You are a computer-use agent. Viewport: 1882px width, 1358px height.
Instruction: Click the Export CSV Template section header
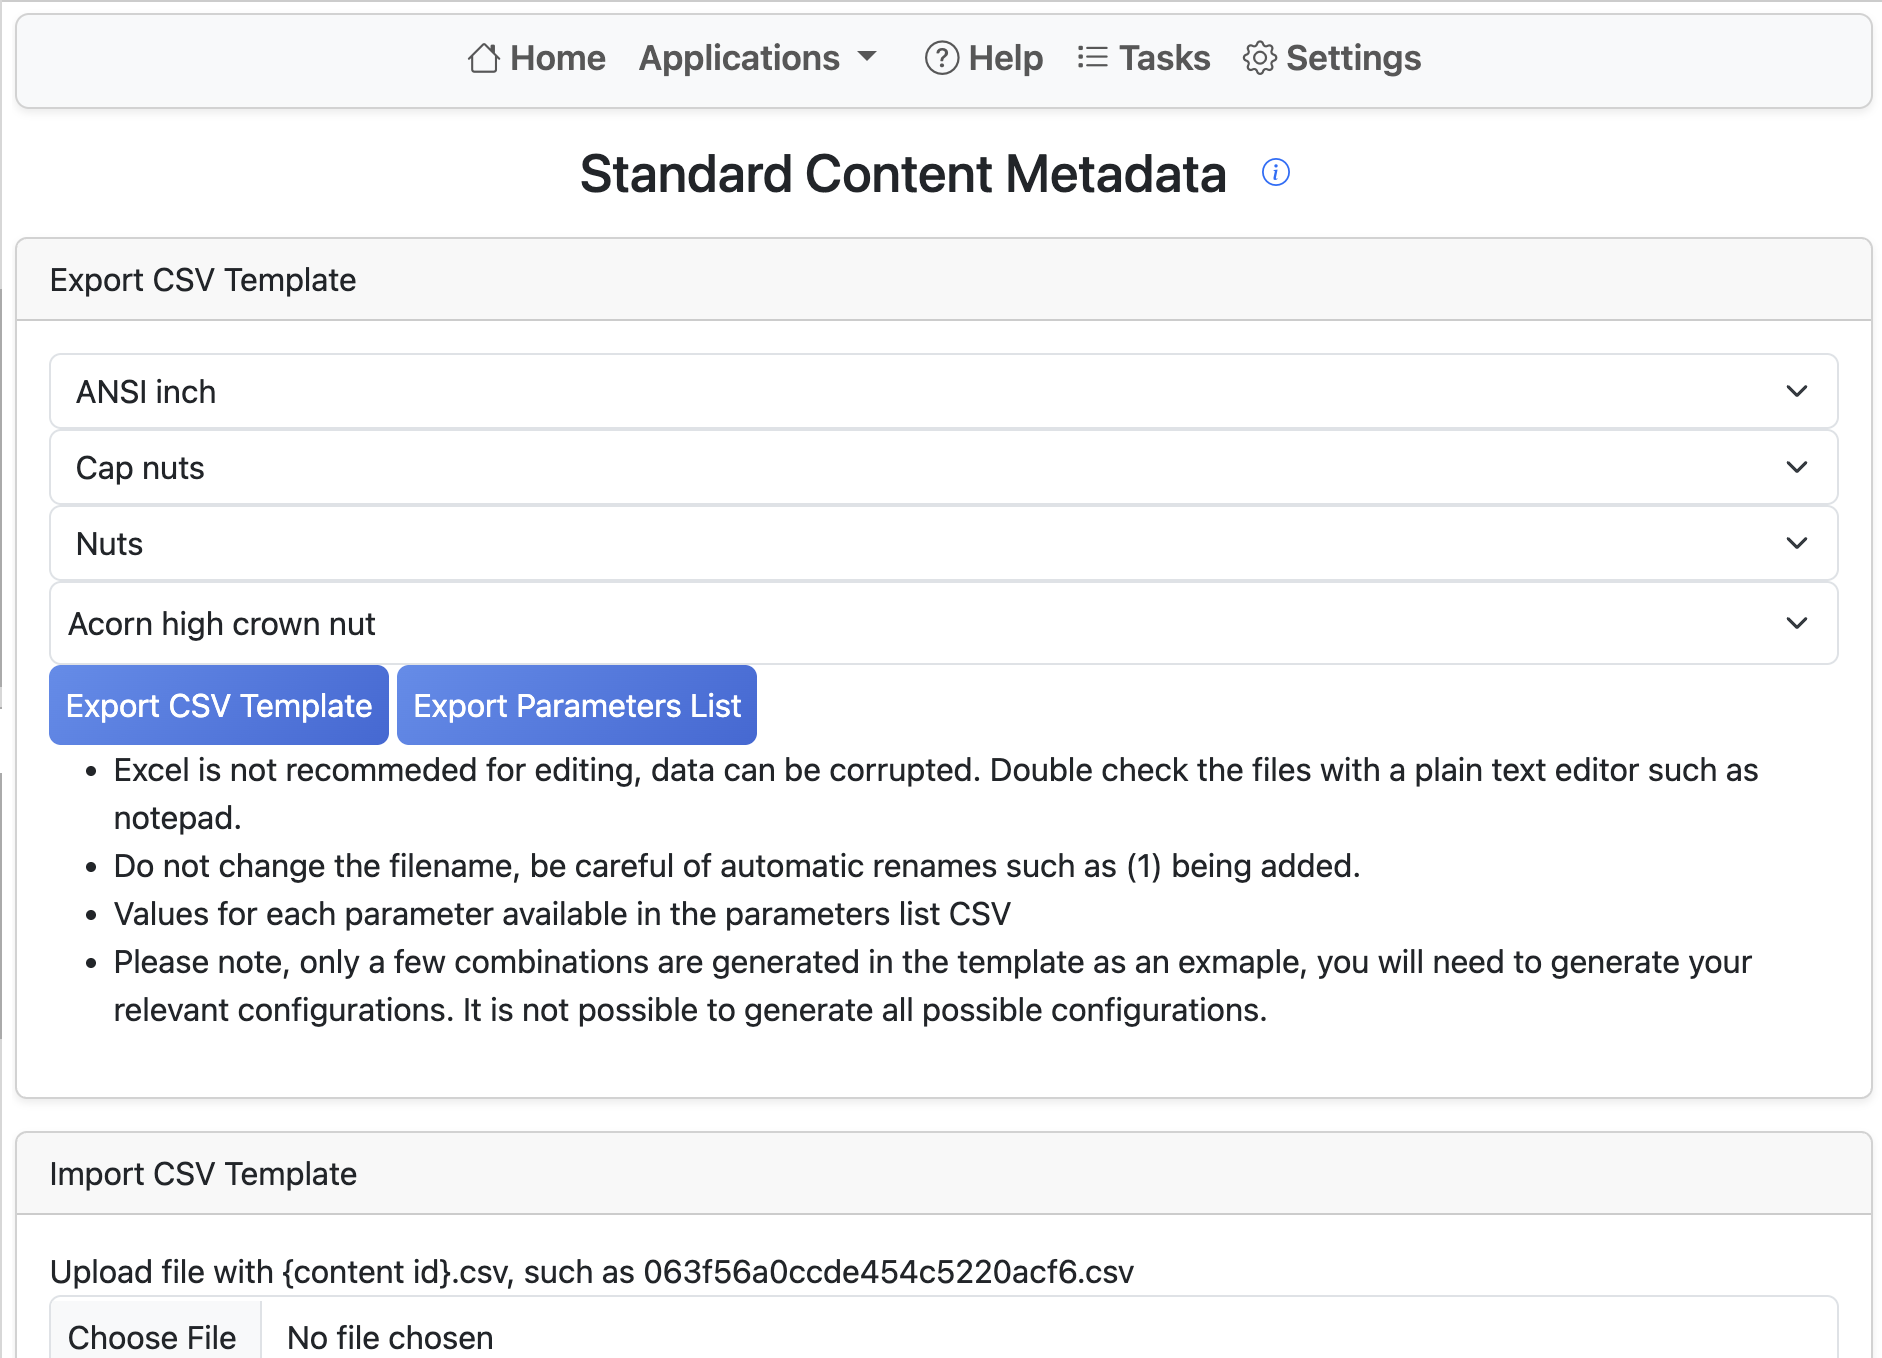[x=203, y=280]
